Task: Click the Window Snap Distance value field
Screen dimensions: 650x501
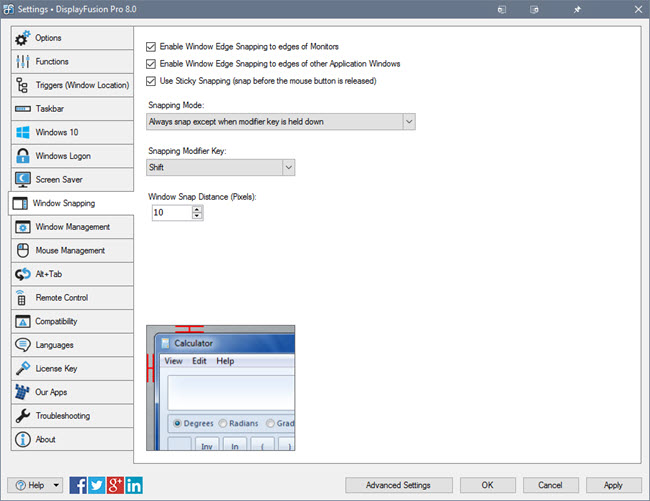Action: coord(172,213)
